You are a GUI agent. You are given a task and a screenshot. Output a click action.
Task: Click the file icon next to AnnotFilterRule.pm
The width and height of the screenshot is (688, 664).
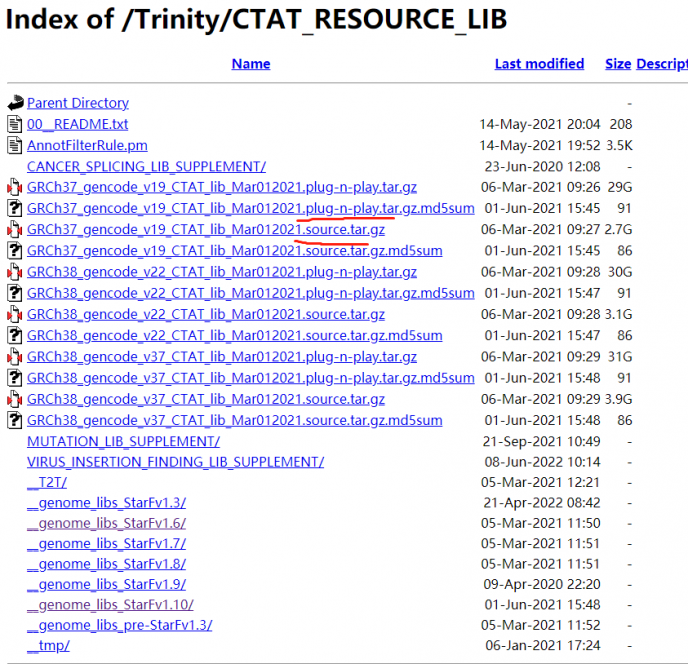pyautogui.click(x=15, y=145)
